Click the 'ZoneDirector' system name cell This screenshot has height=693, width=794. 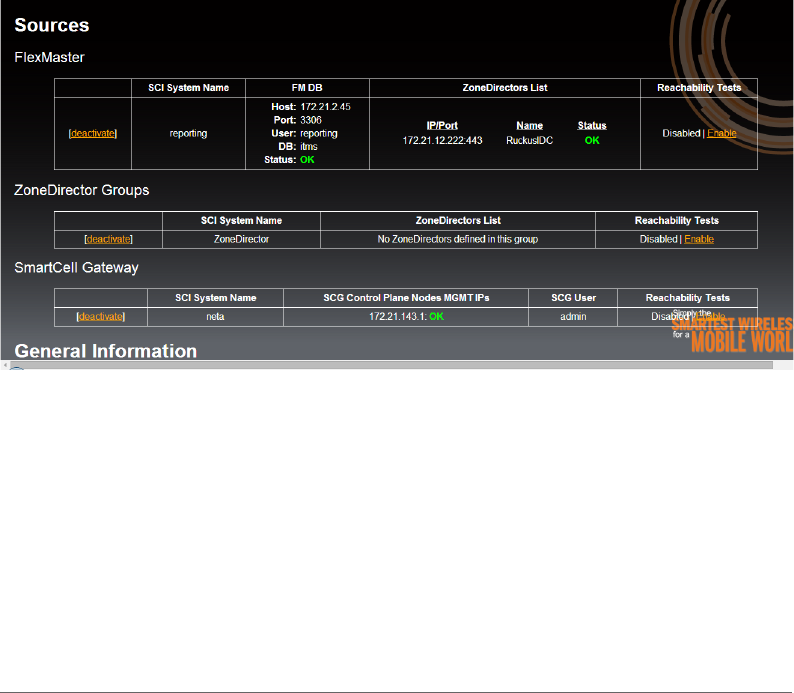coord(241,239)
